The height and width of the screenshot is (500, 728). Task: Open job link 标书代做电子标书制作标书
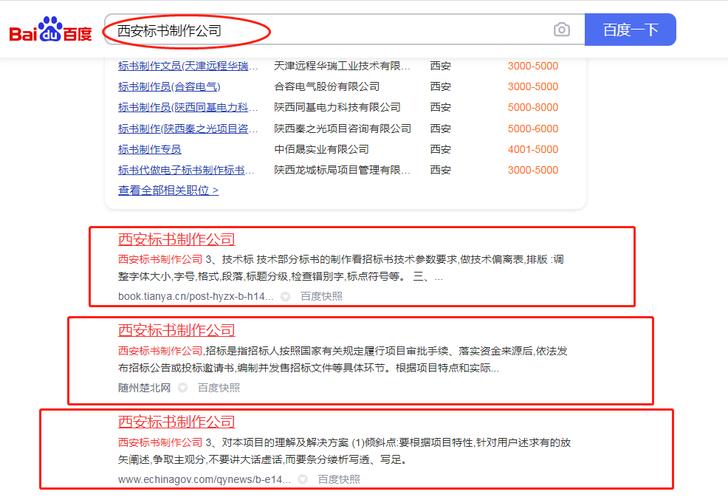pyautogui.click(x=186, y=170)
